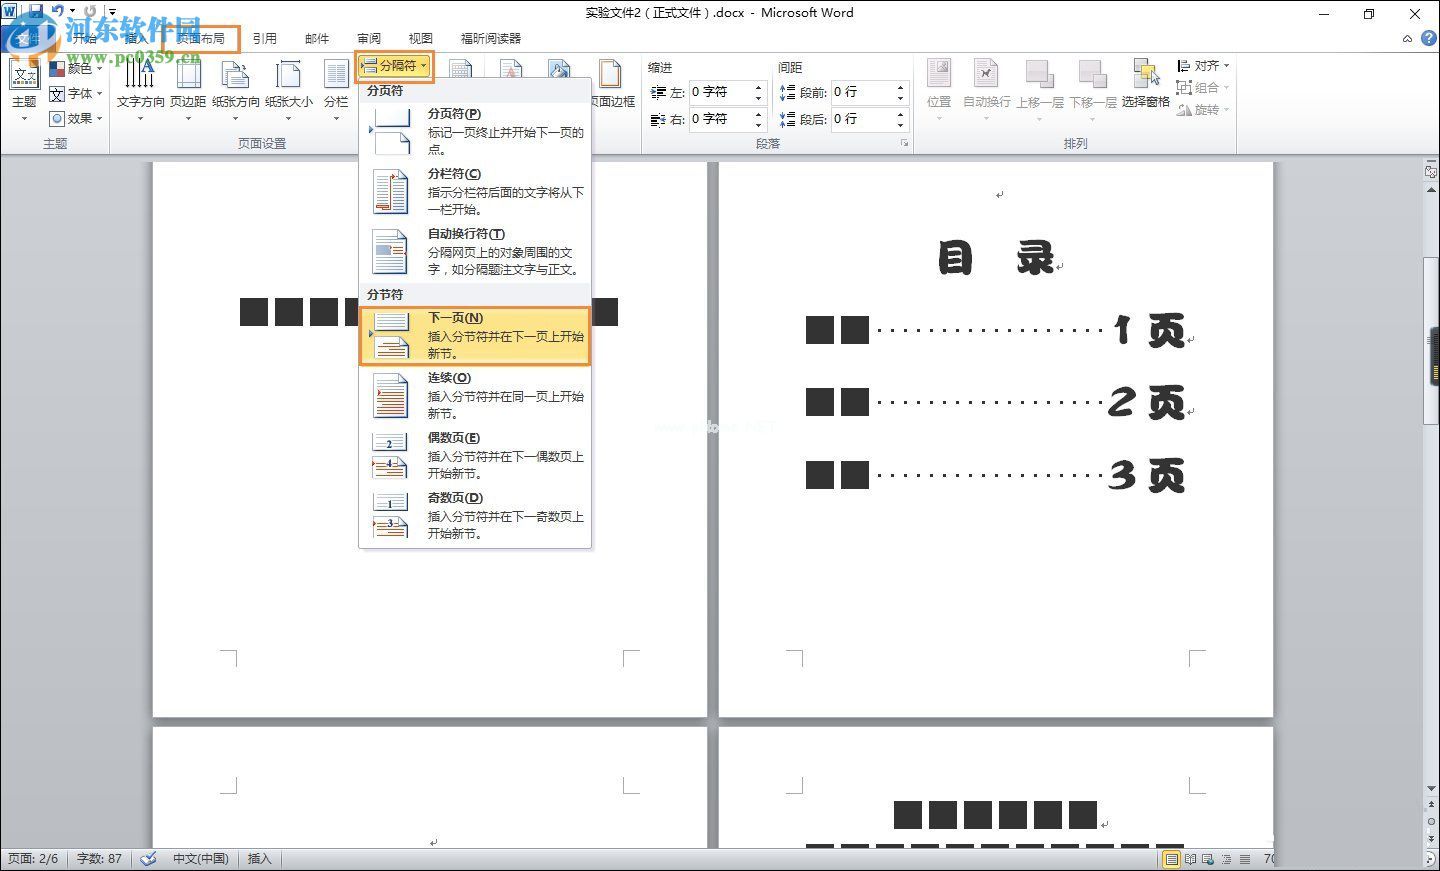Select Text Wrapping break (自动换行符) option
1440x871 pixels.
click(475, 251)
